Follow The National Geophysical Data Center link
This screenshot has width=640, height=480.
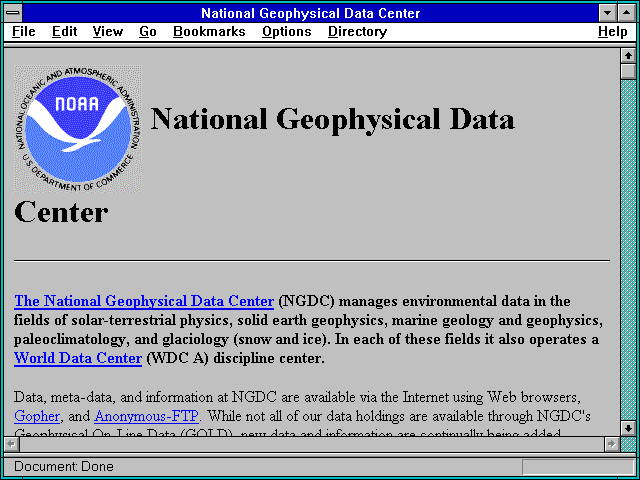pos(144,301)
